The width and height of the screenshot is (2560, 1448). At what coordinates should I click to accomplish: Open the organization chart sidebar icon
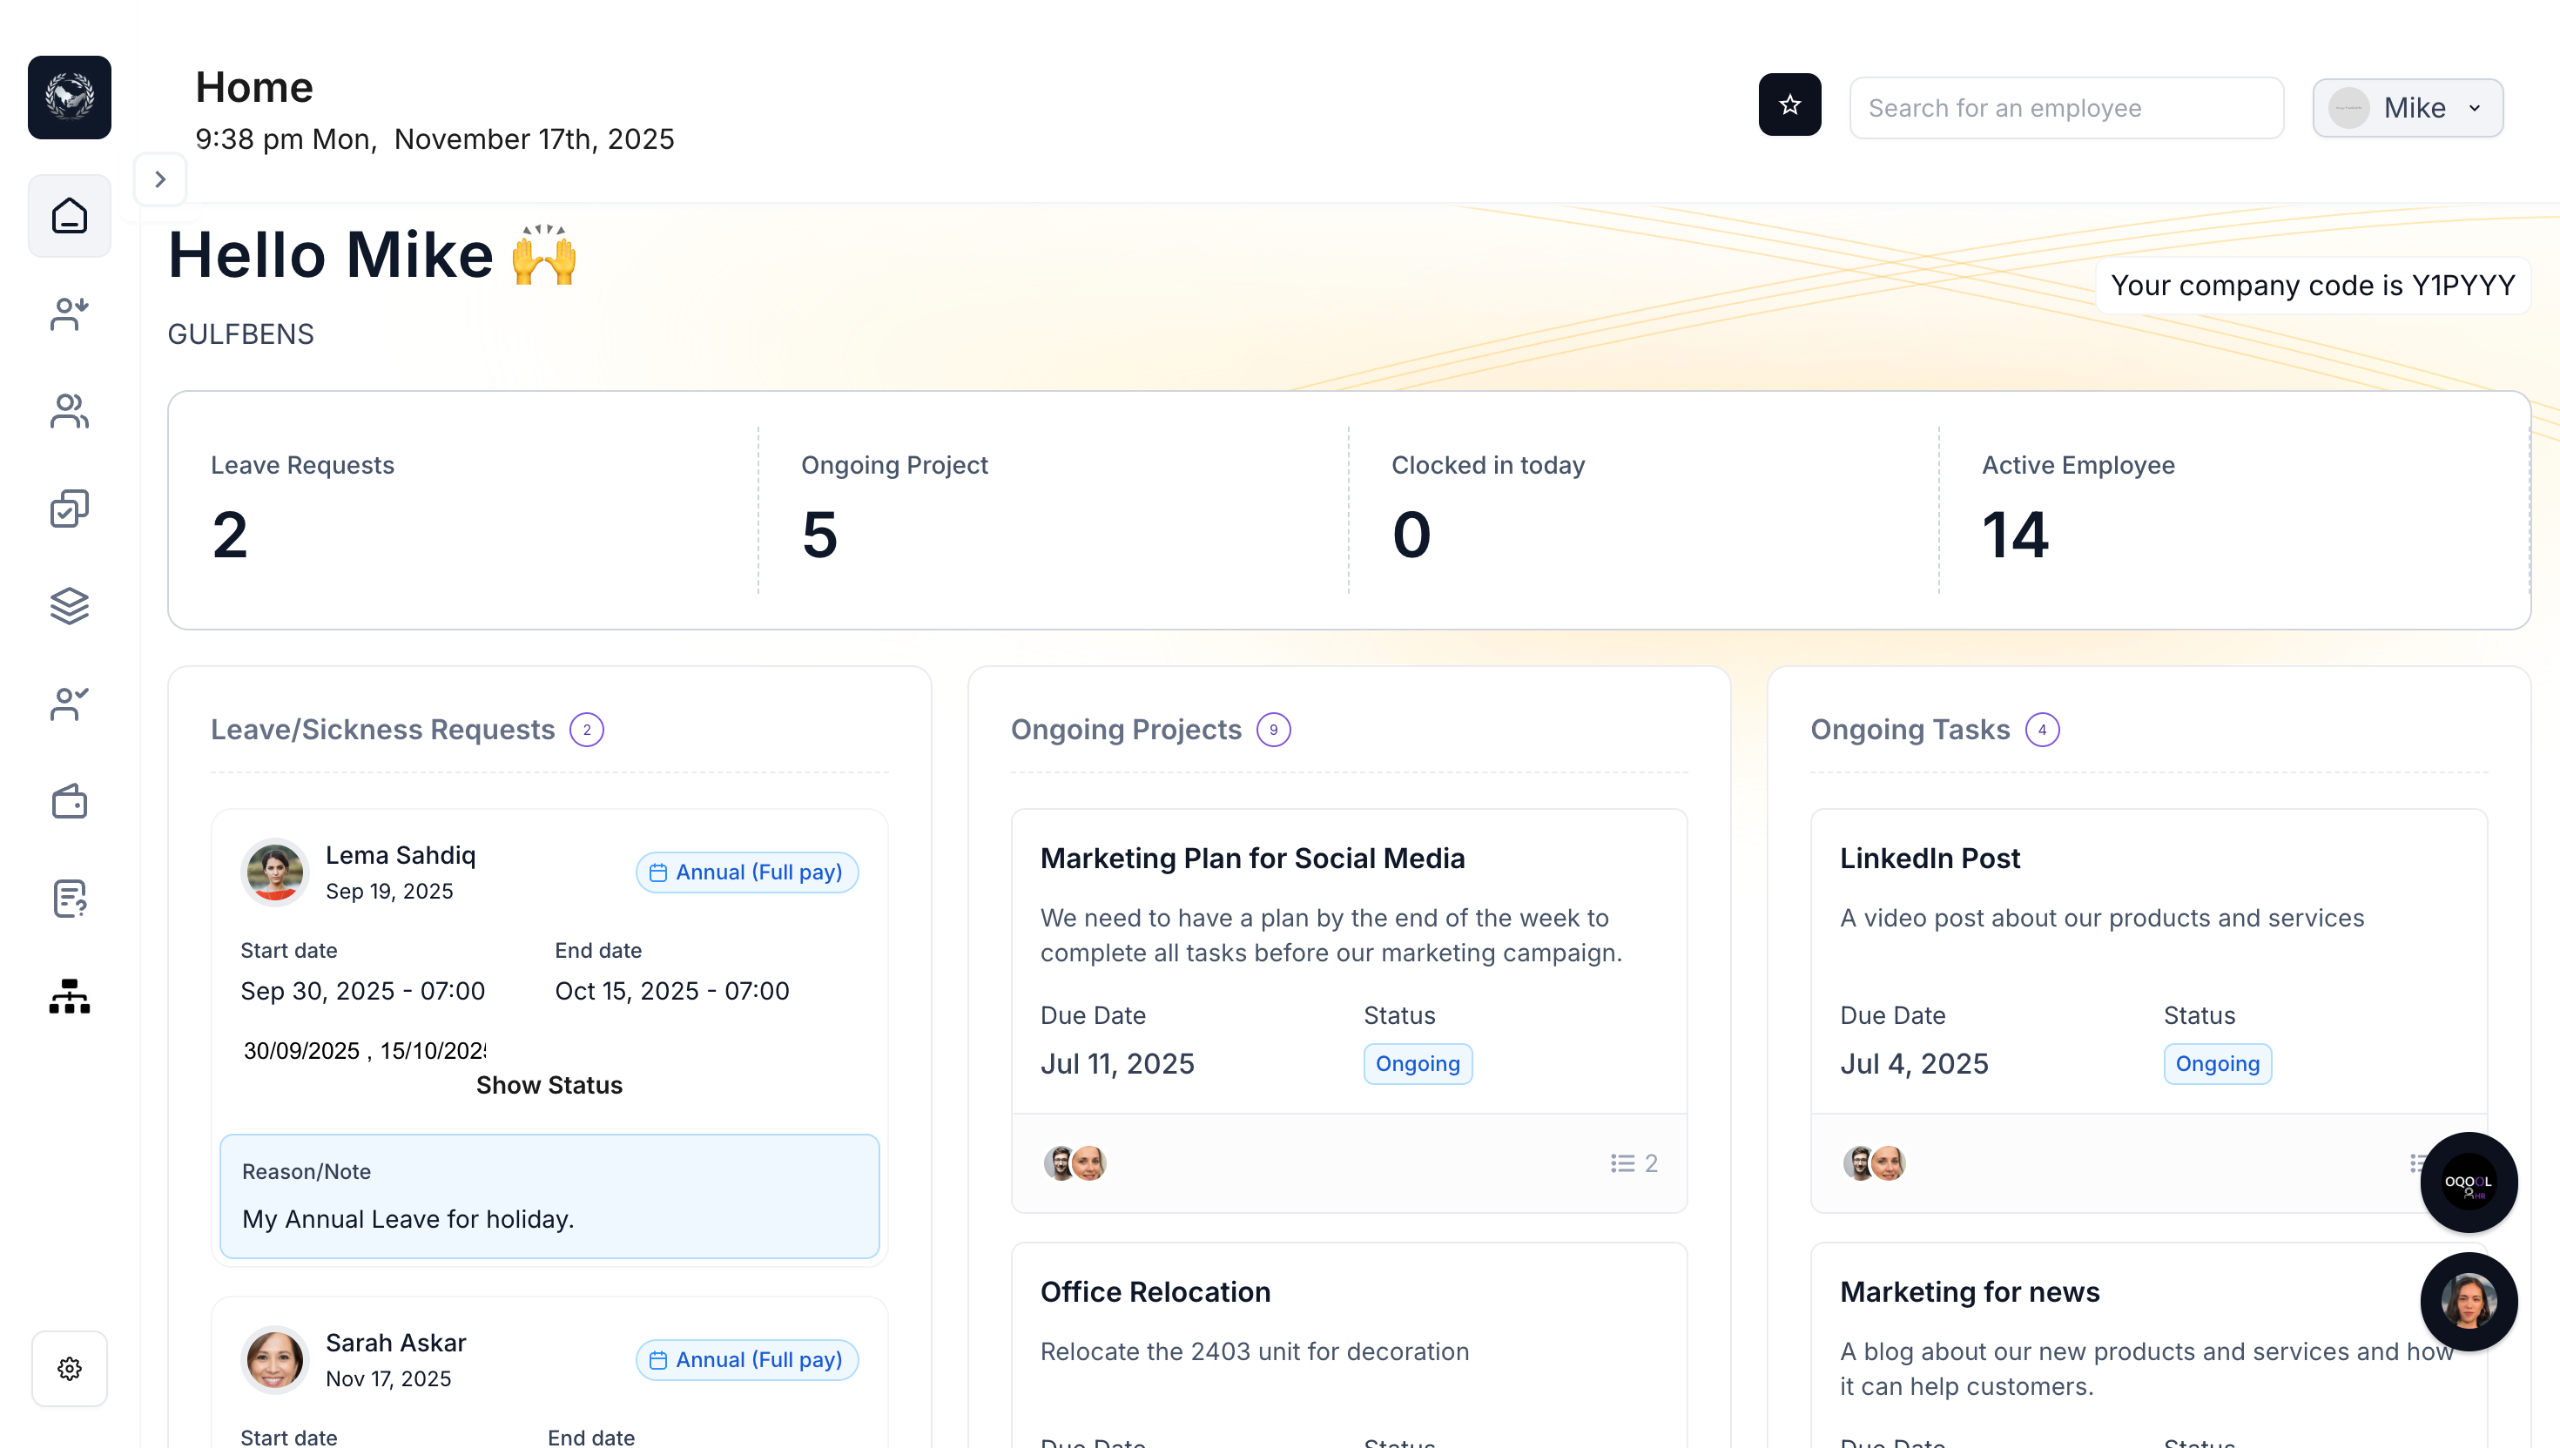pos(69,996)
